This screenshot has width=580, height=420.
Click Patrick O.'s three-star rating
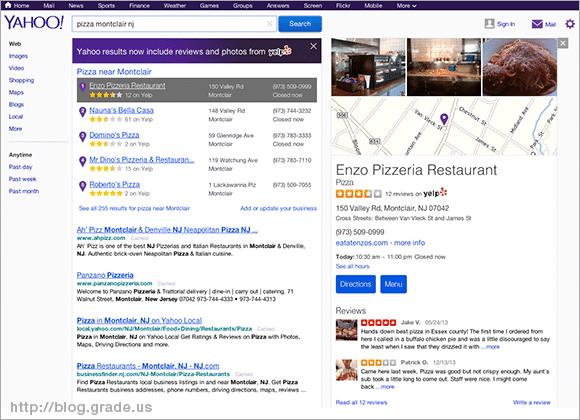(378, 362)
